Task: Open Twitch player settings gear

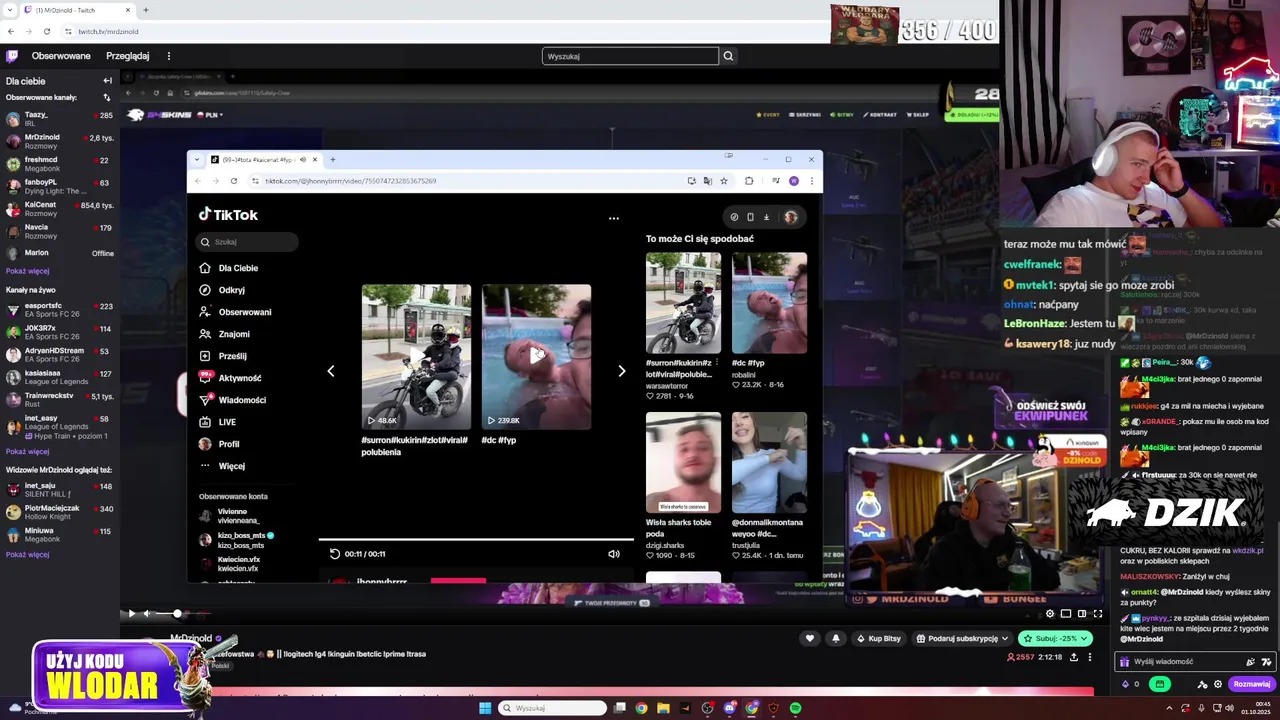Action: (x=1050, y=613)
